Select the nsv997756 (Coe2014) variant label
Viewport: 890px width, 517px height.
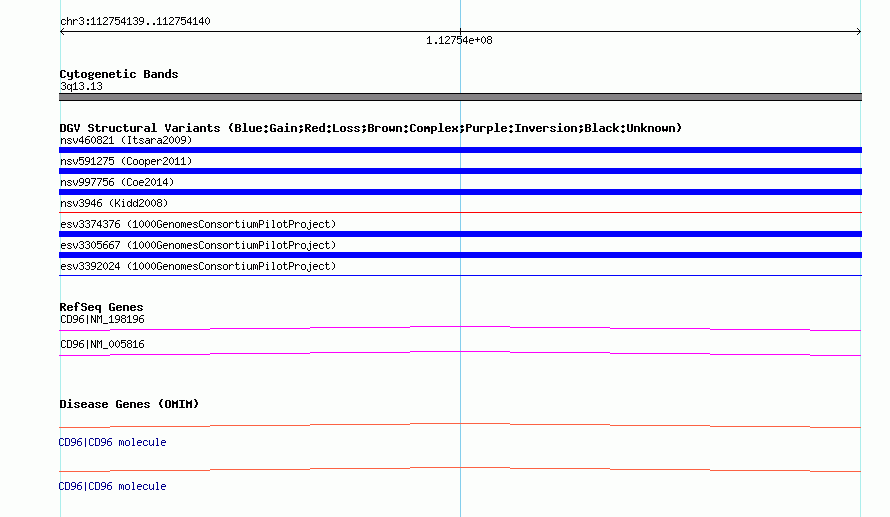[x=117, y=182]
